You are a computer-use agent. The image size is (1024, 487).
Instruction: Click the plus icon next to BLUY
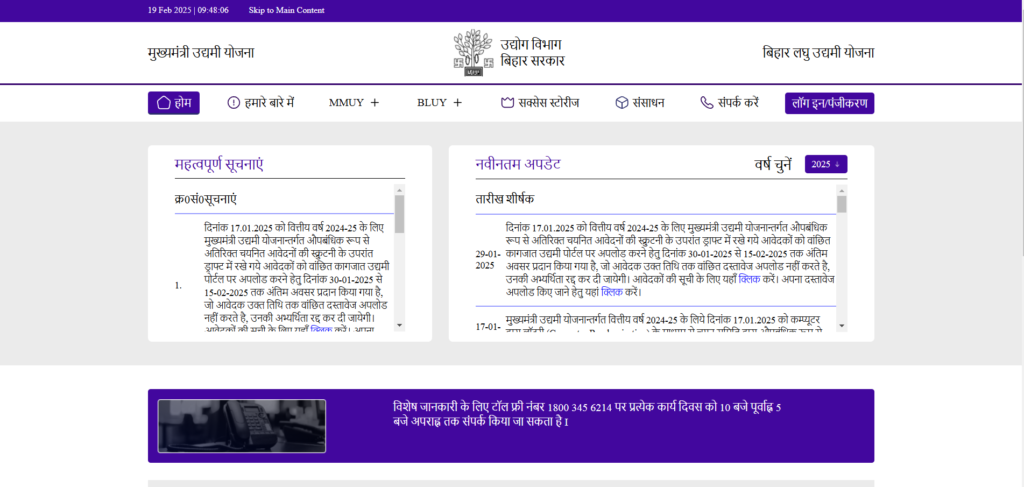(x=457, y=102)
